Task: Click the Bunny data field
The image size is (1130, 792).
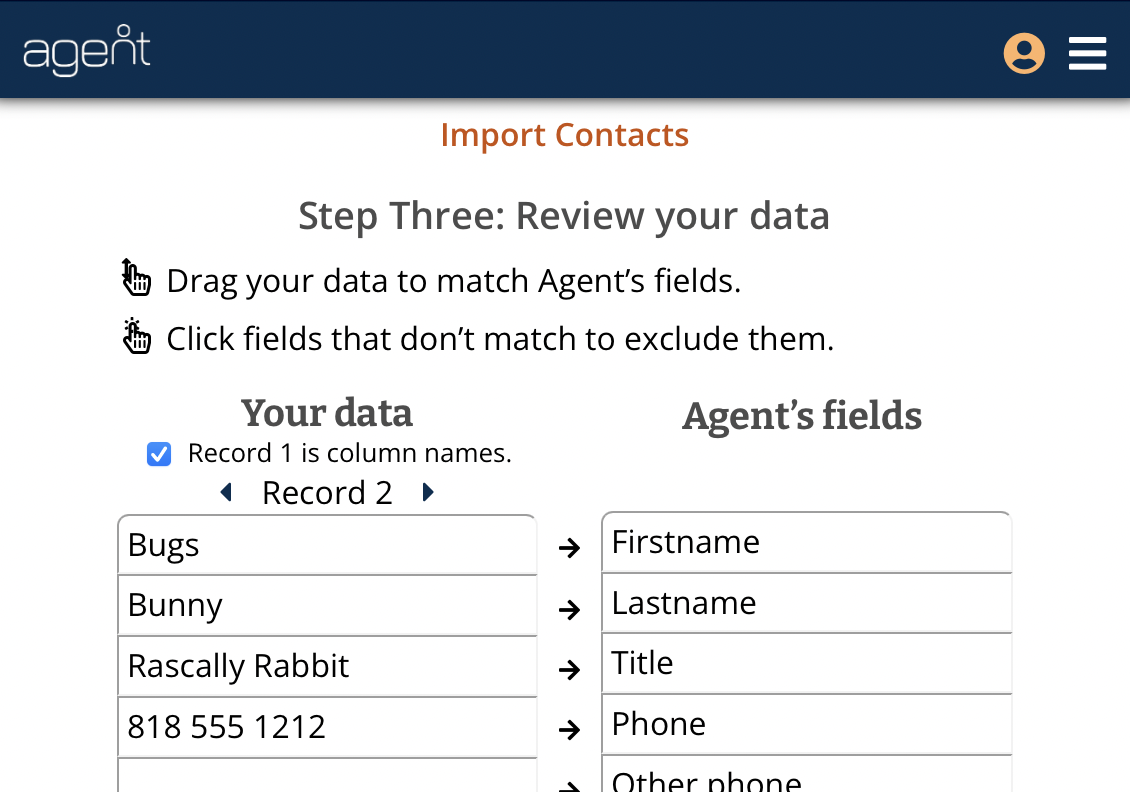Action: pos(327,605)
